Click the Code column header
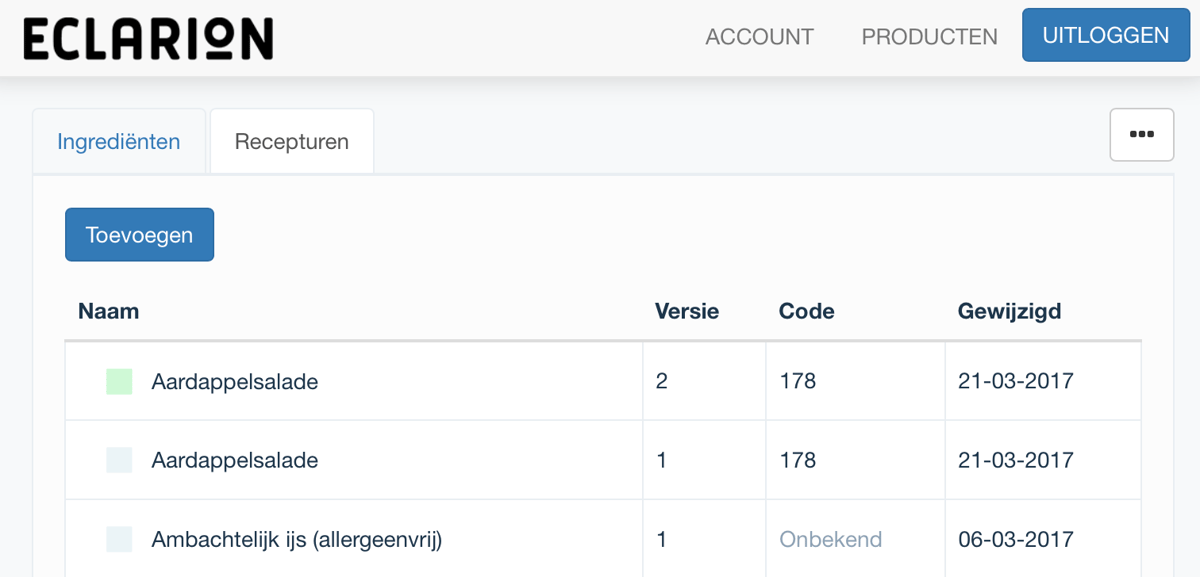 [x=806, y=311]
